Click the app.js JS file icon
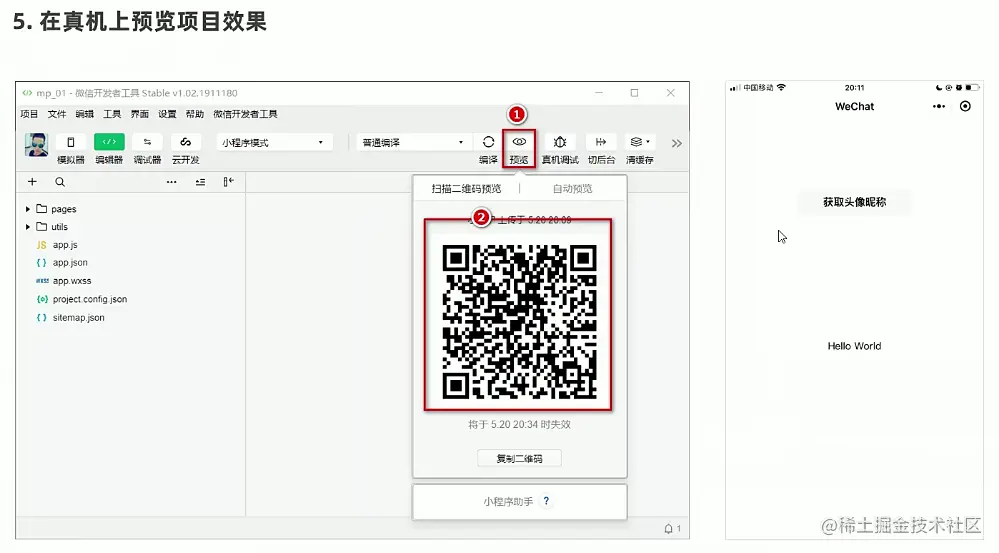 point(41,245)
